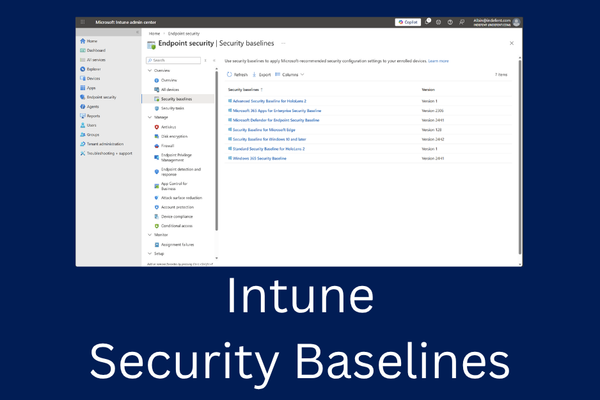Image resolution: width=600 pixels, height=400 pixels.
Task: Open Apps in the left navigation
Action: [x=88, y=88]
